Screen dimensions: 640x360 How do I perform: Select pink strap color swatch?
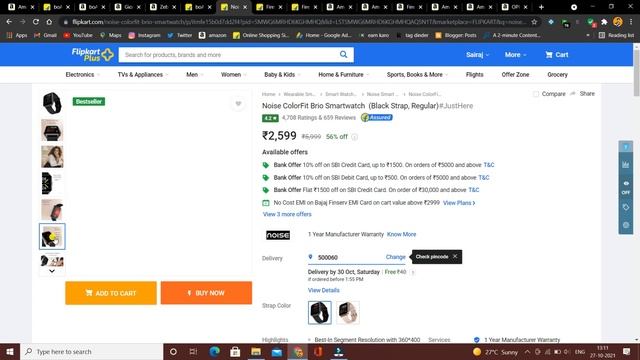pos(348,313)
